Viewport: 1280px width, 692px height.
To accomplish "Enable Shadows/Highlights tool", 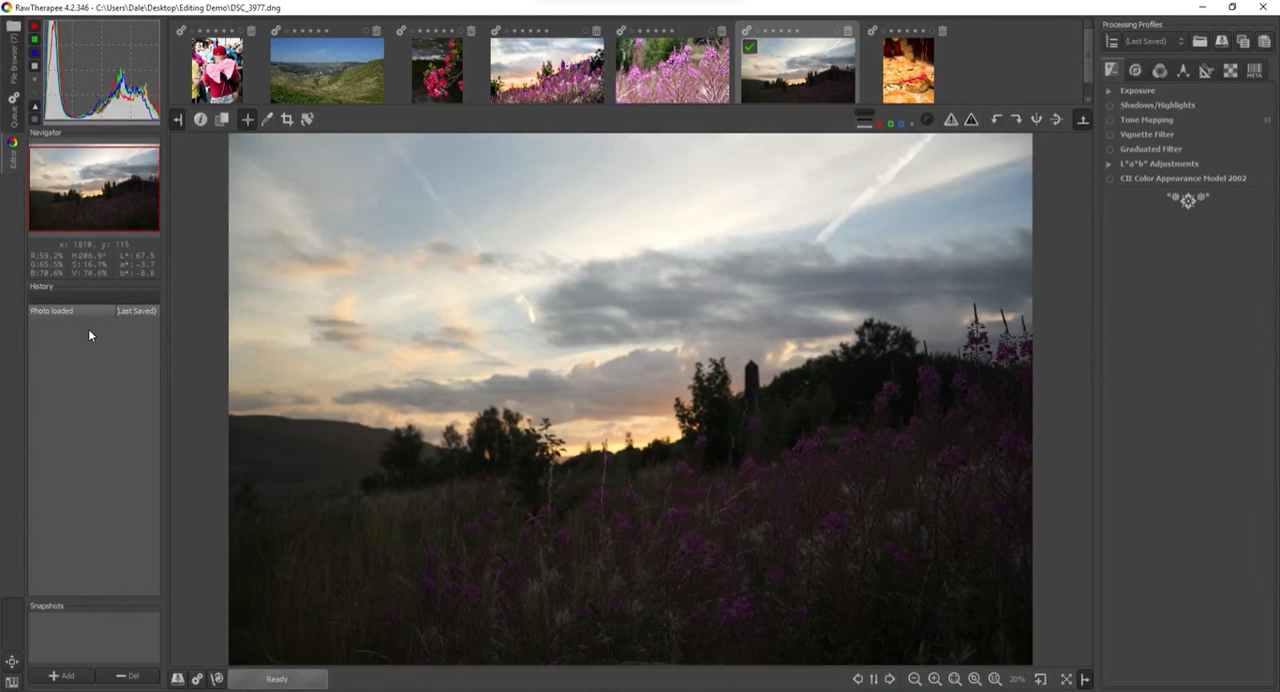I will coord(1109,105).
